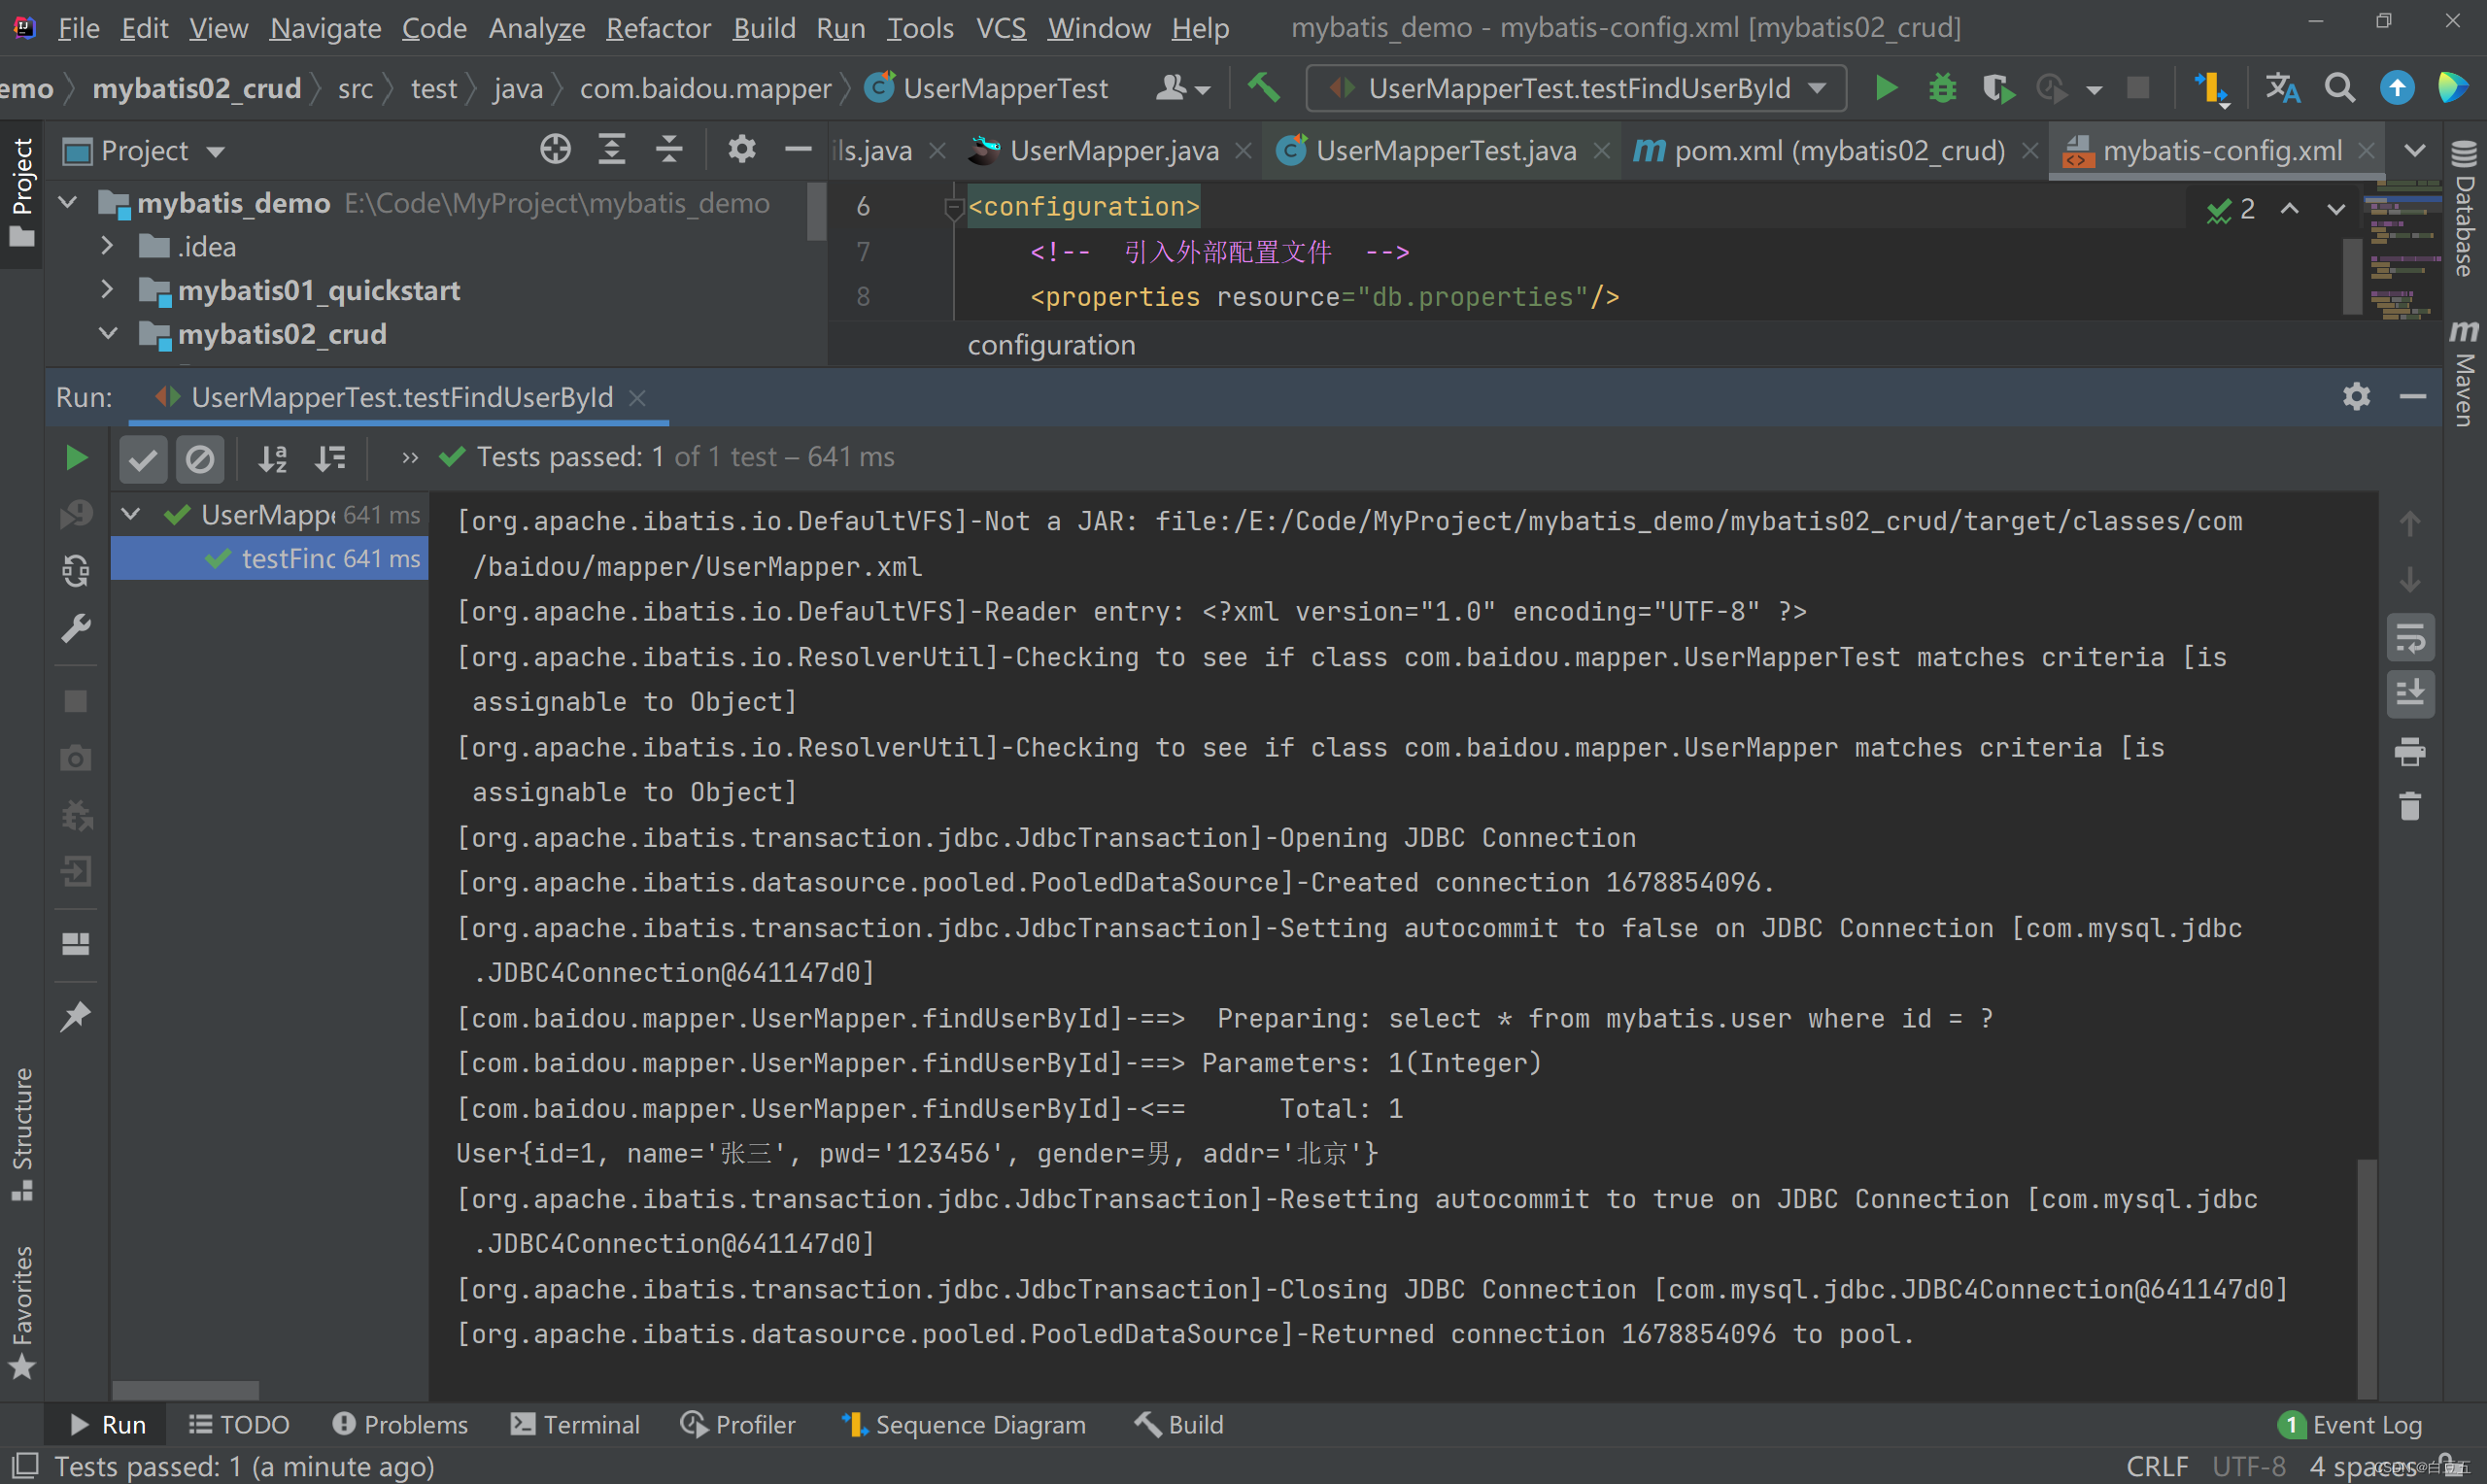Image resolution: width=2487 pixels, height=1484 pixels.
Task: Open the Problems tool window
Action: (x=400, y=1424)
